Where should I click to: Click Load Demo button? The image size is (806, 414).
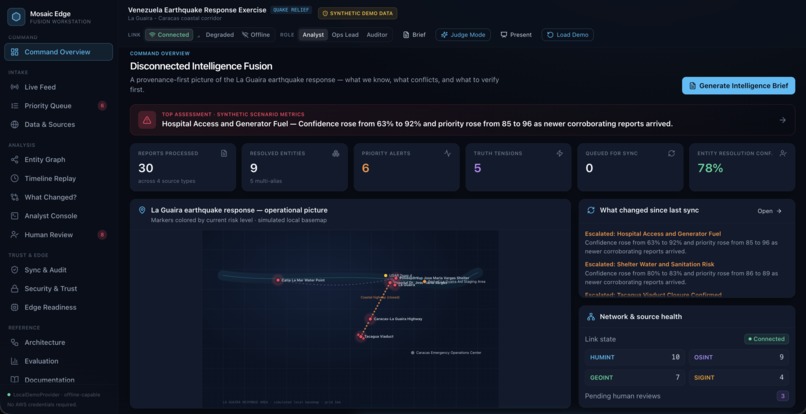pos(567,35)
